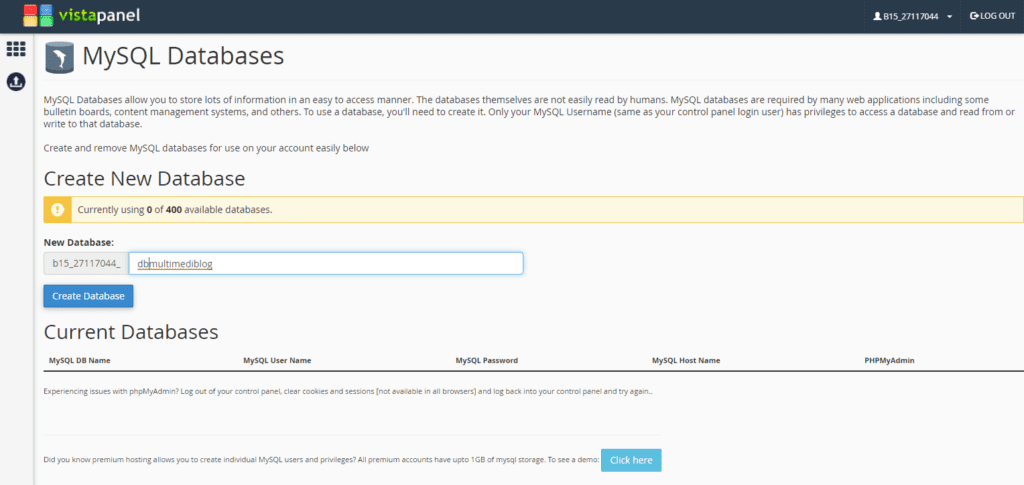Open the B15_27117044 user dropdown
1024x485 pixels.
pyautogui.click(x=912, y=16)
